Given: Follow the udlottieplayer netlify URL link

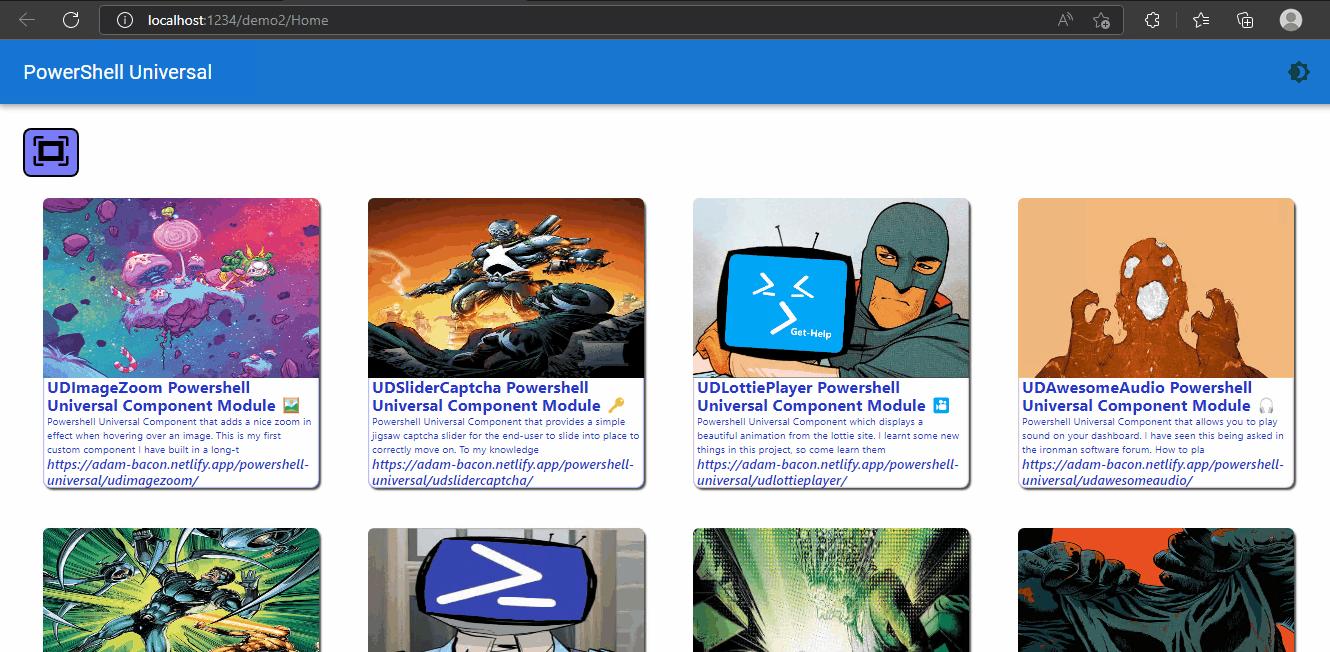Looking at the screenshot, I should [828, 473].
